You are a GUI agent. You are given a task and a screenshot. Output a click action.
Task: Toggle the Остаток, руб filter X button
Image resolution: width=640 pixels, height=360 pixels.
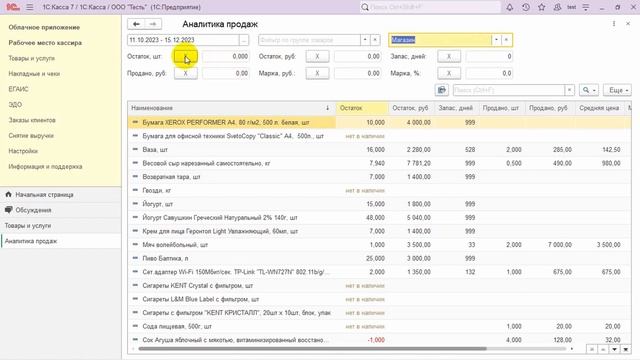[x=317, y=57]
